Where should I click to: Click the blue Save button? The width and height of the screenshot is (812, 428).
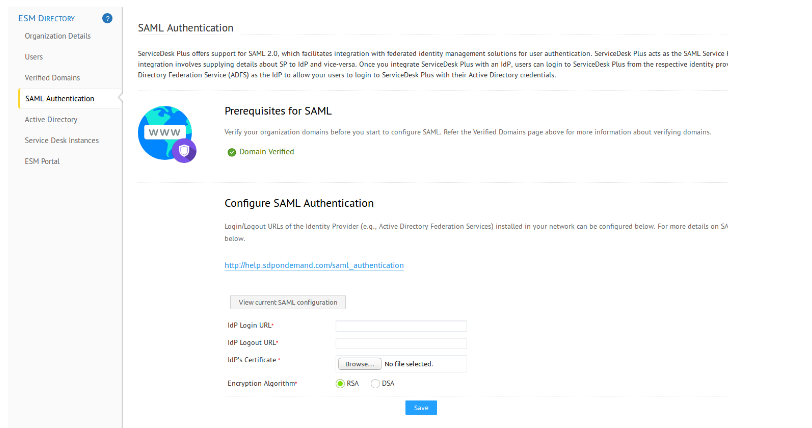point(421,408)
